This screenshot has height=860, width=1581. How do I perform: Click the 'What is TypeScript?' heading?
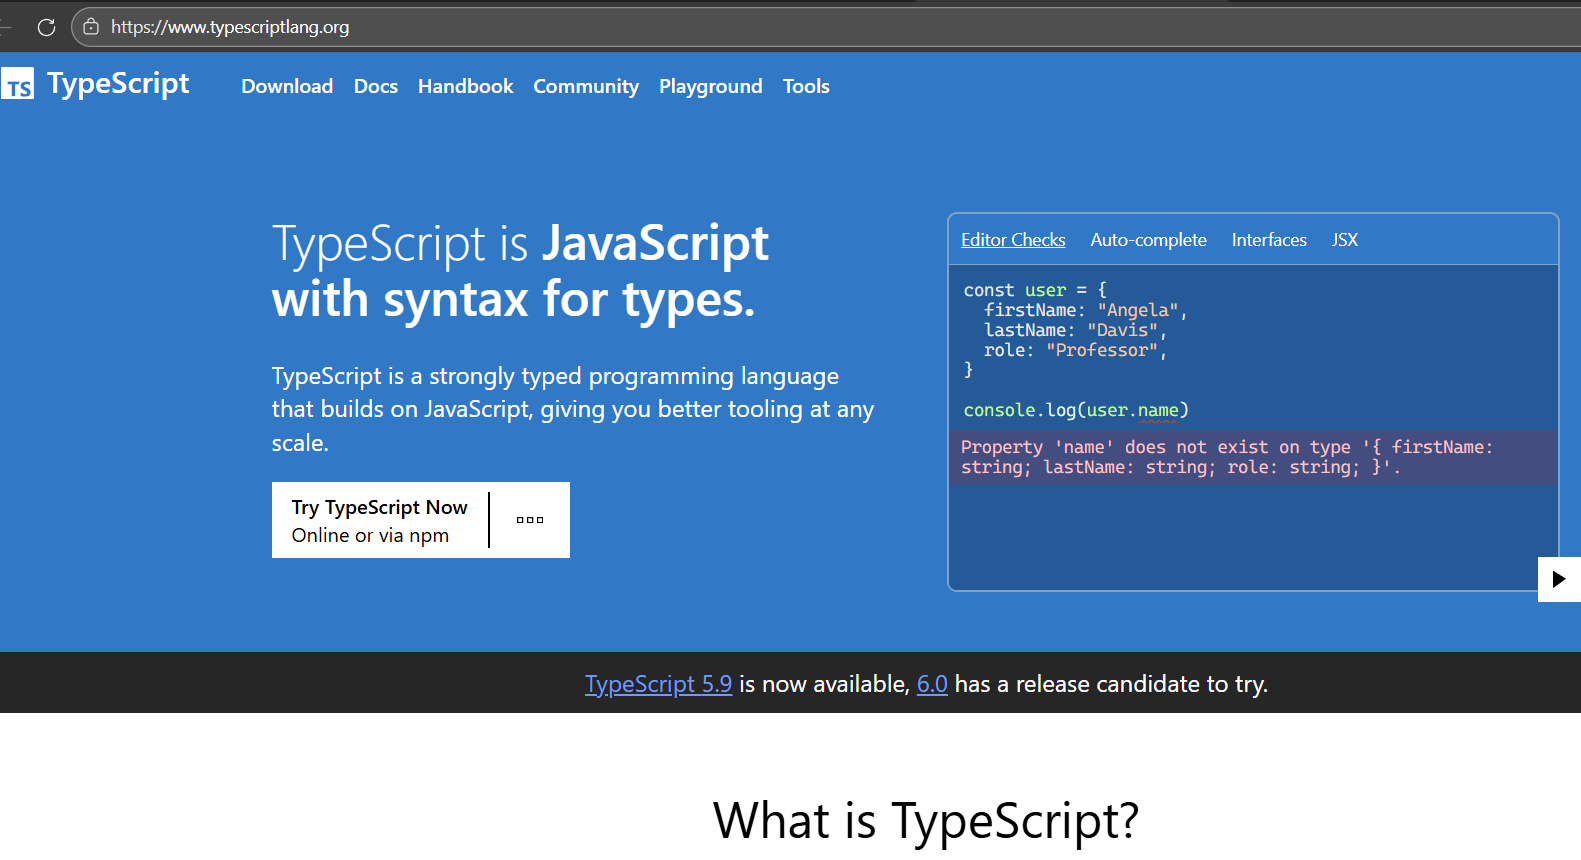click(926, 821)
